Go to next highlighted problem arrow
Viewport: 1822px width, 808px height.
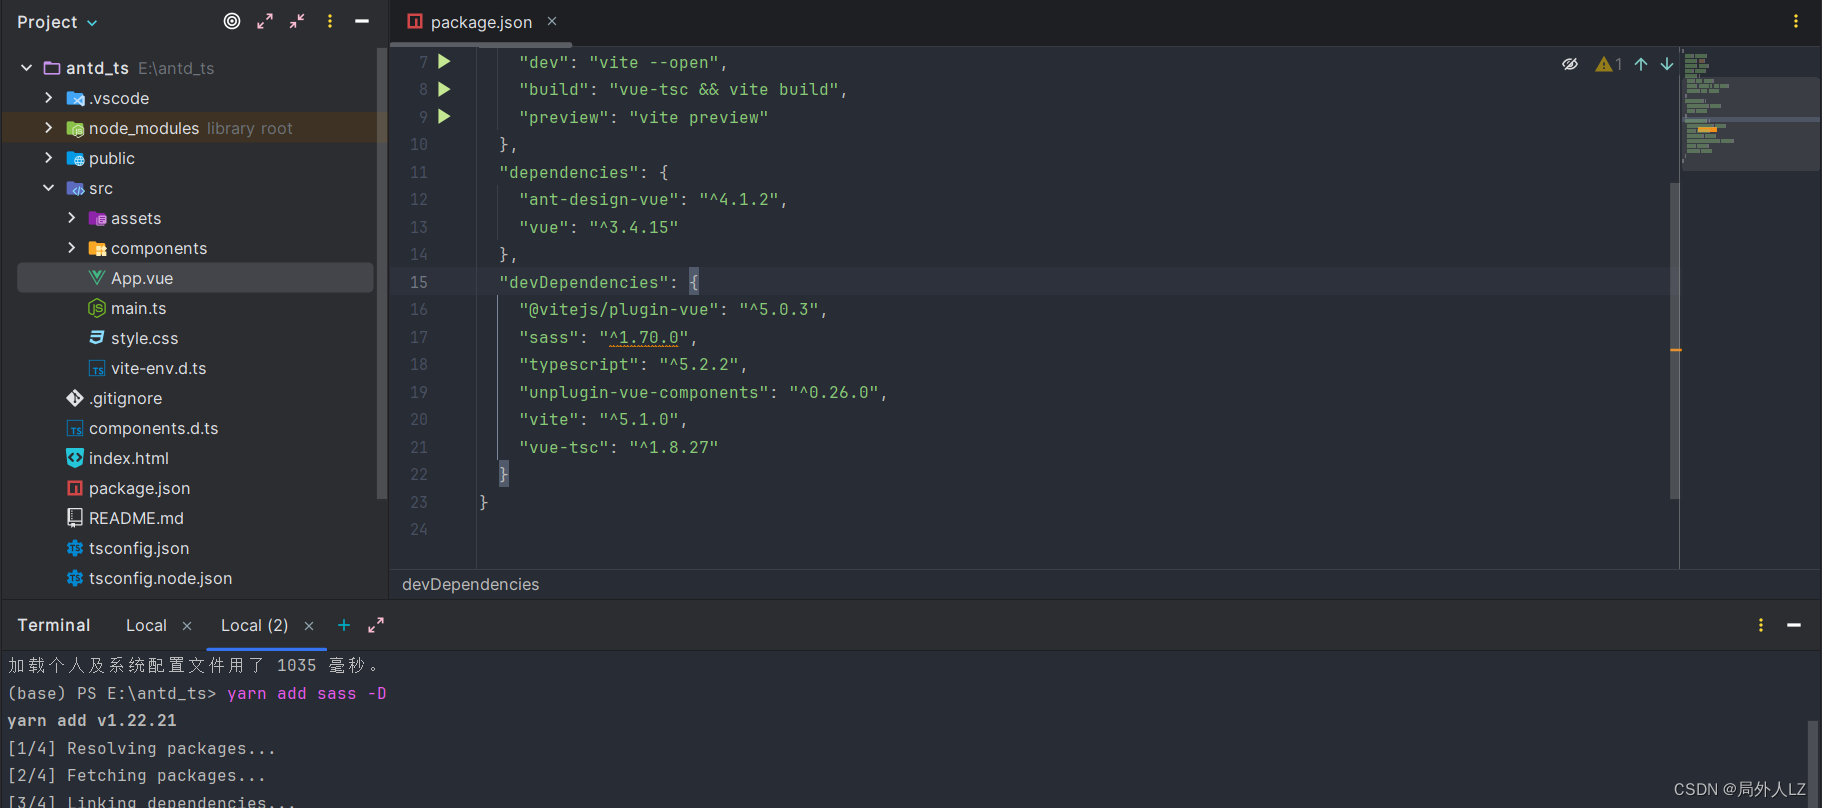pos(1667,64)
